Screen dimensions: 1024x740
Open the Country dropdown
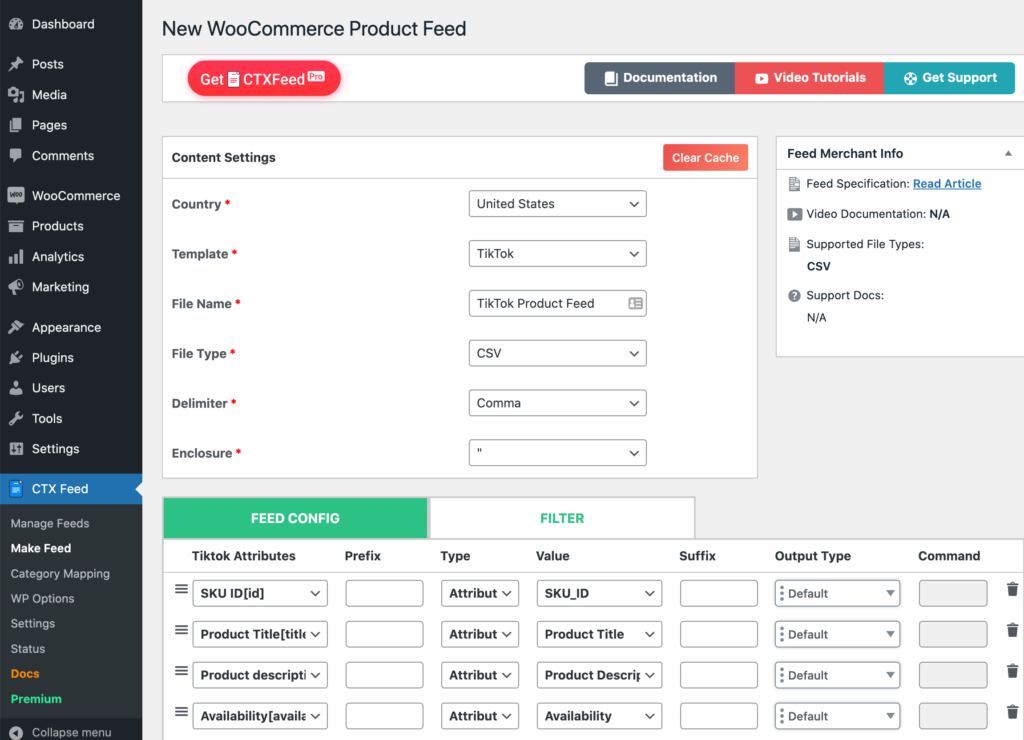coord(557,204)
